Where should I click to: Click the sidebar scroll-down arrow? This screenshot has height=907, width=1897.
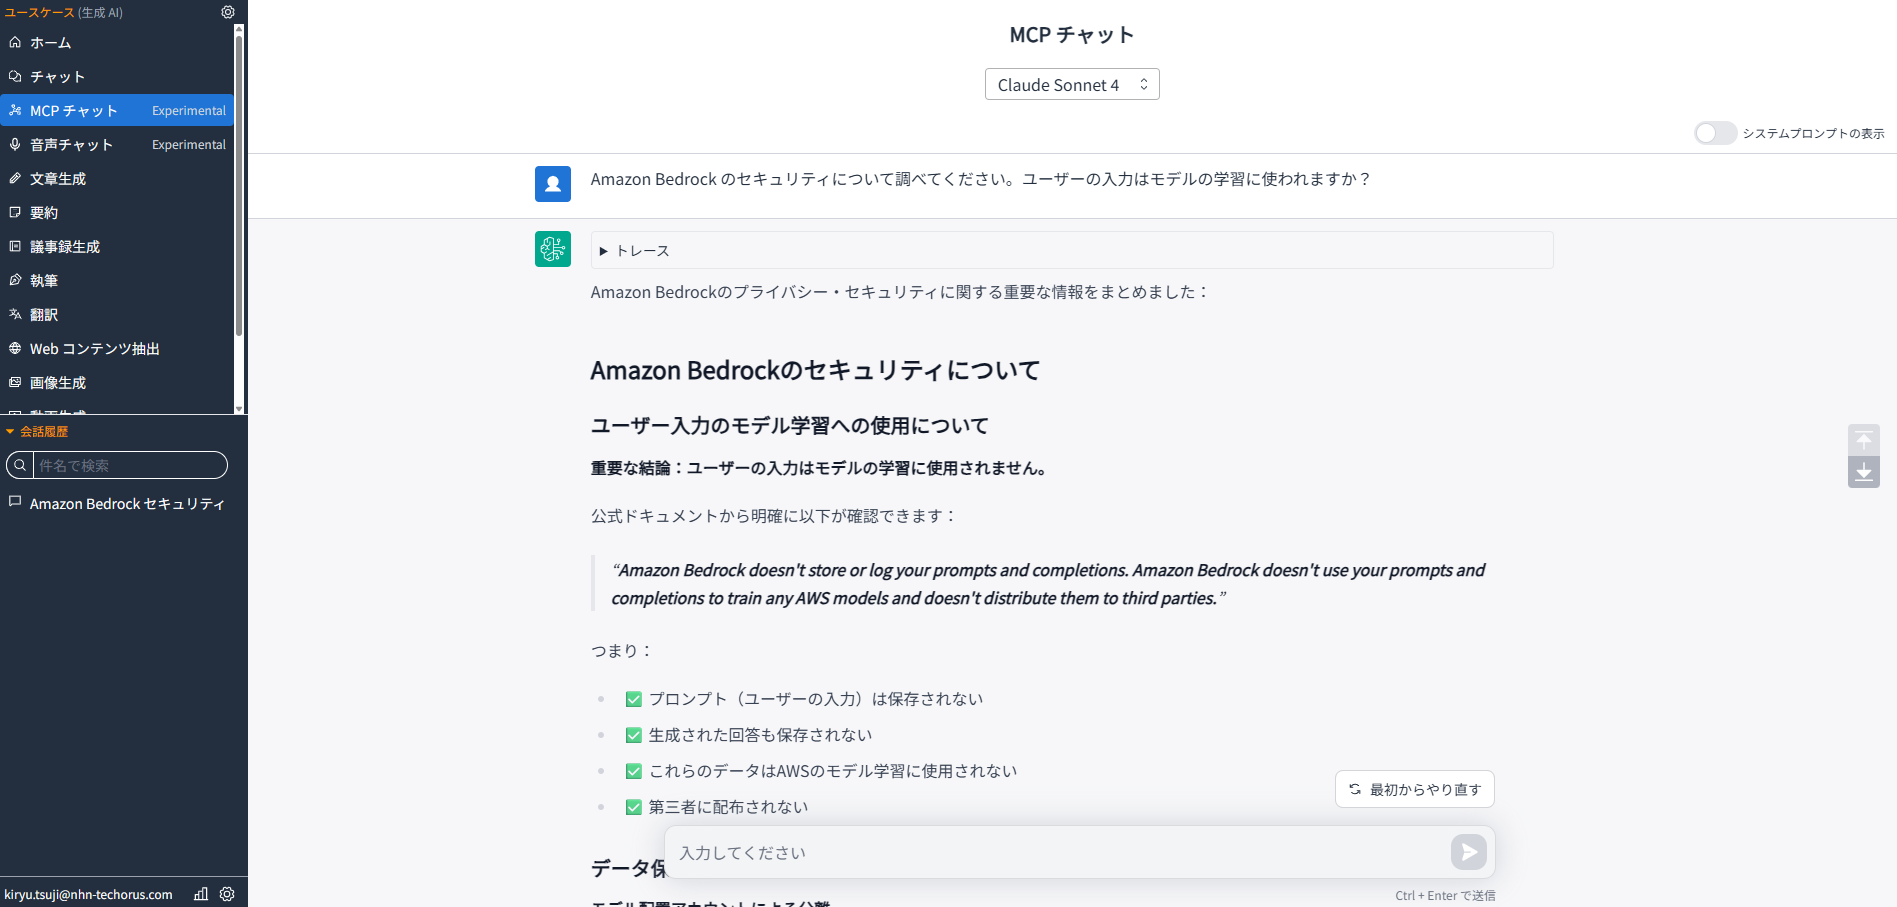(238, 408)
